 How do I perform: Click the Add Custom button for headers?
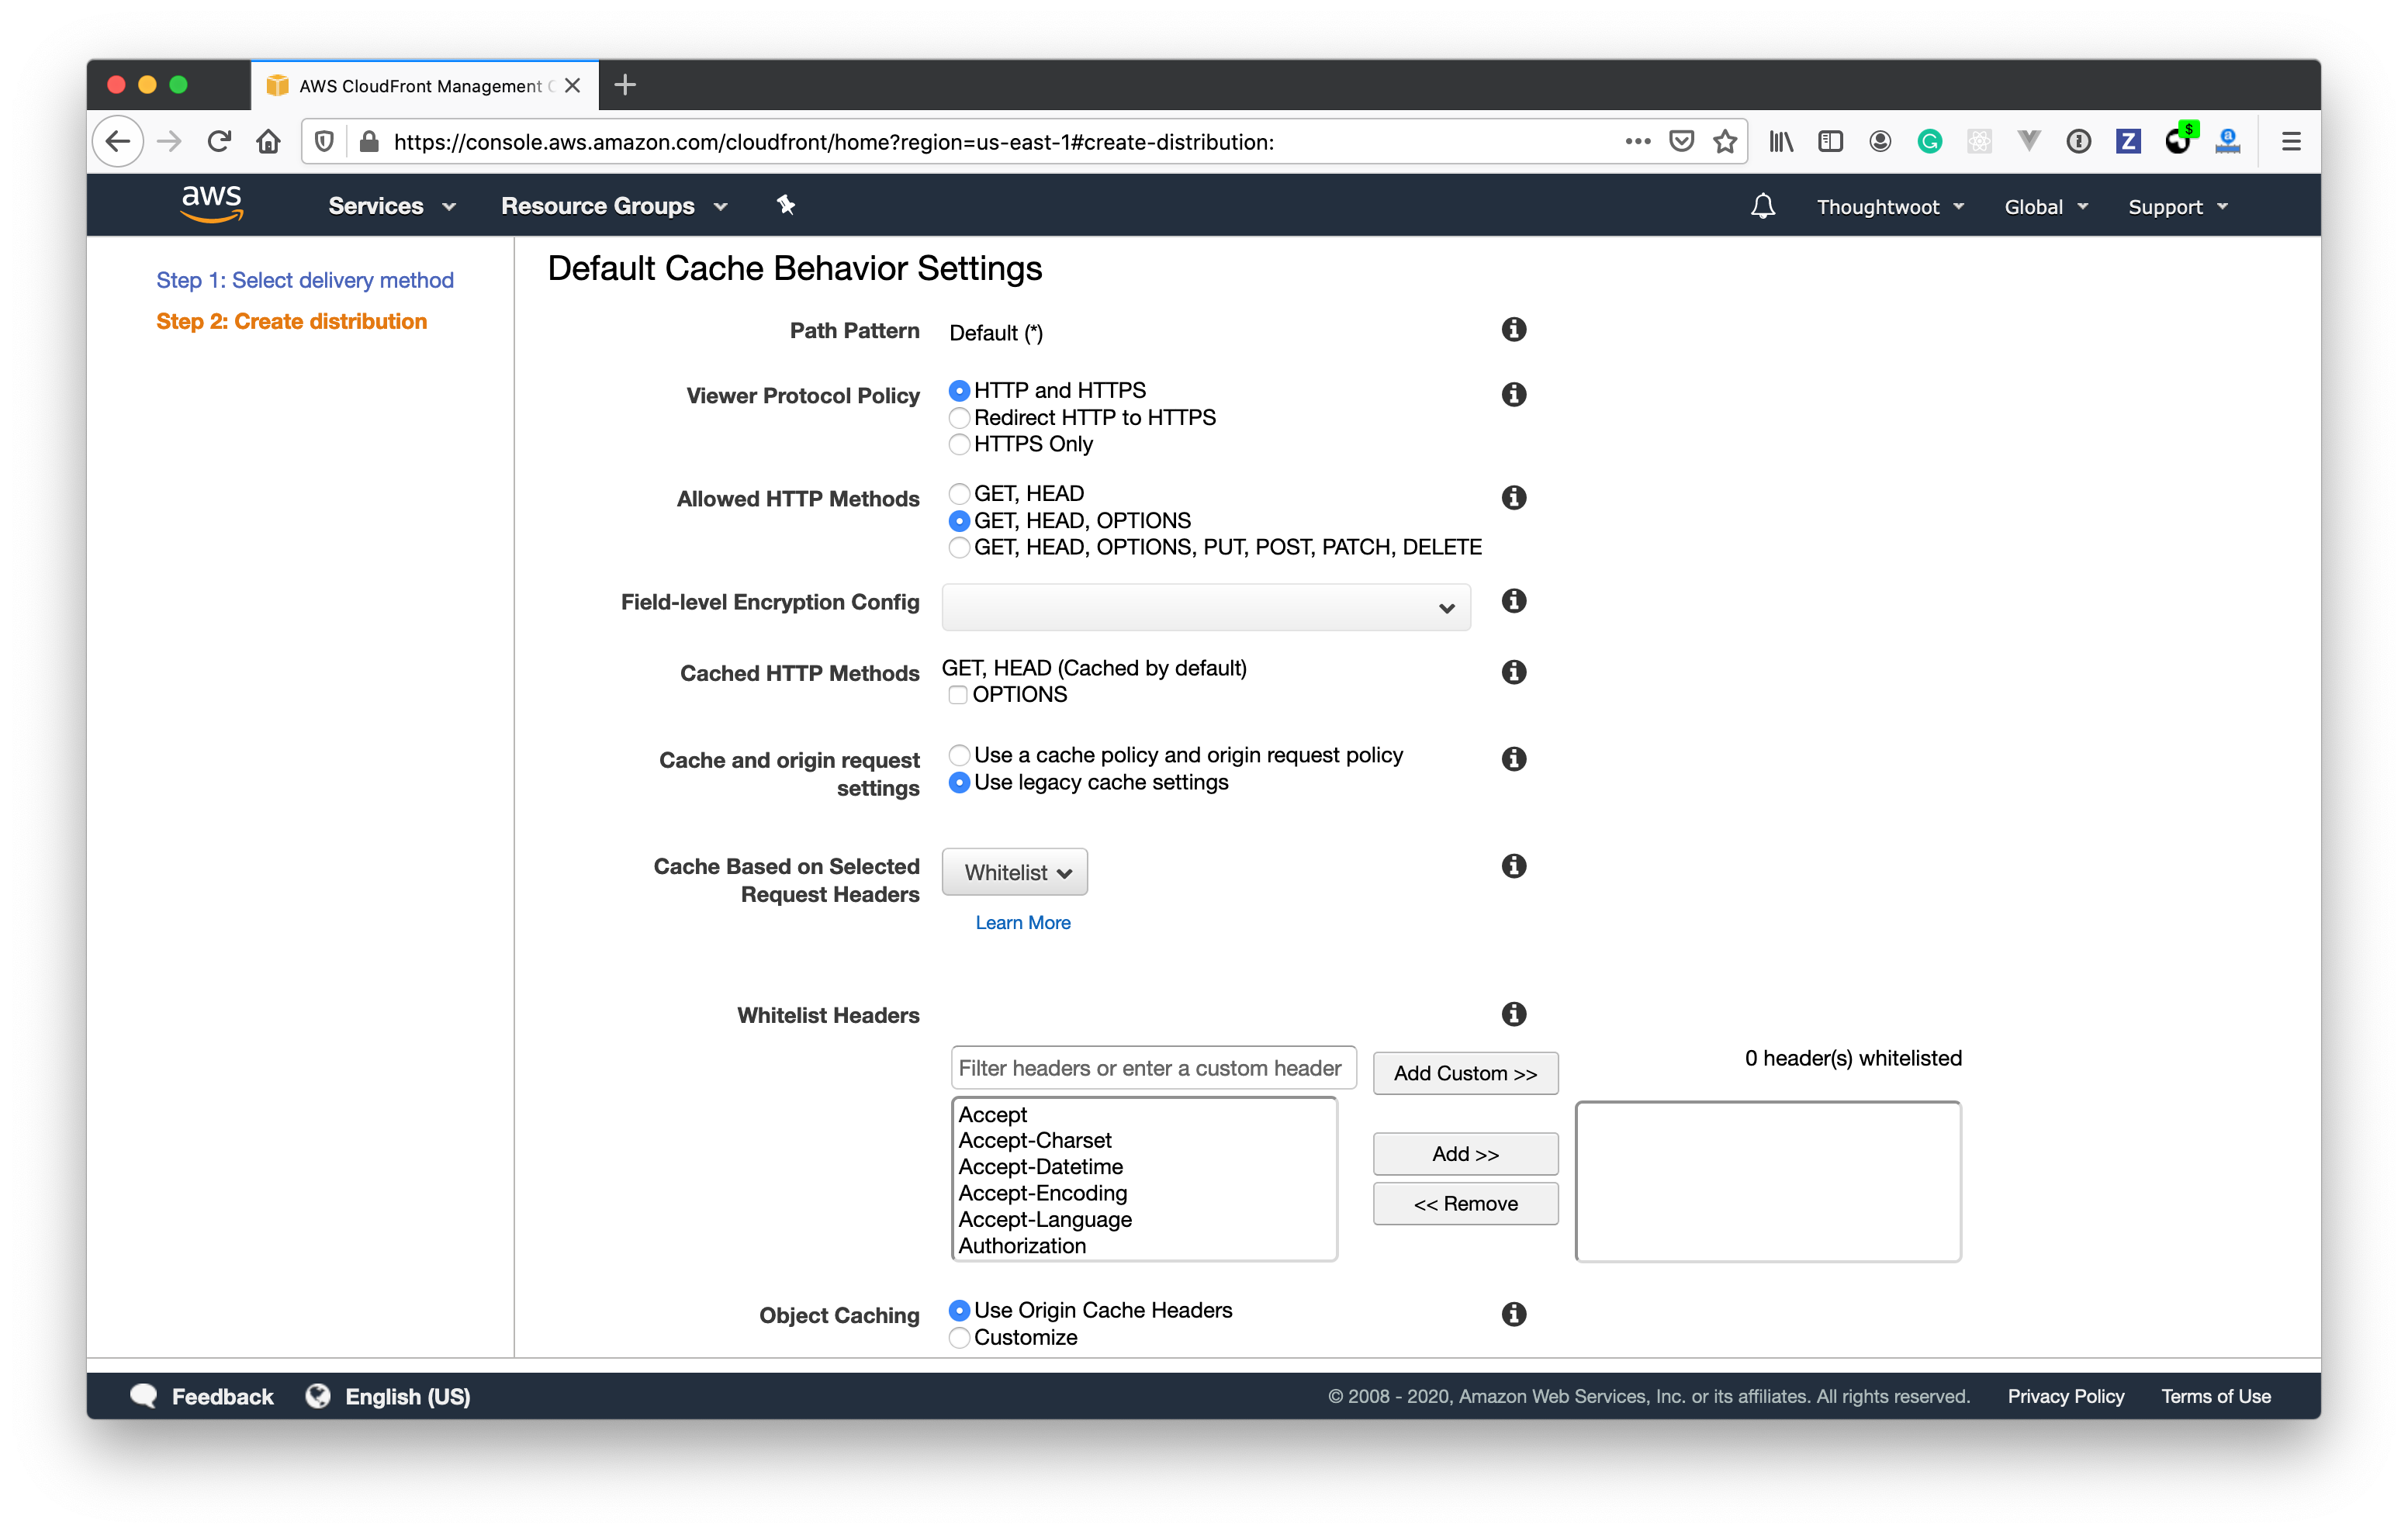click(x=1465, y=1073)
